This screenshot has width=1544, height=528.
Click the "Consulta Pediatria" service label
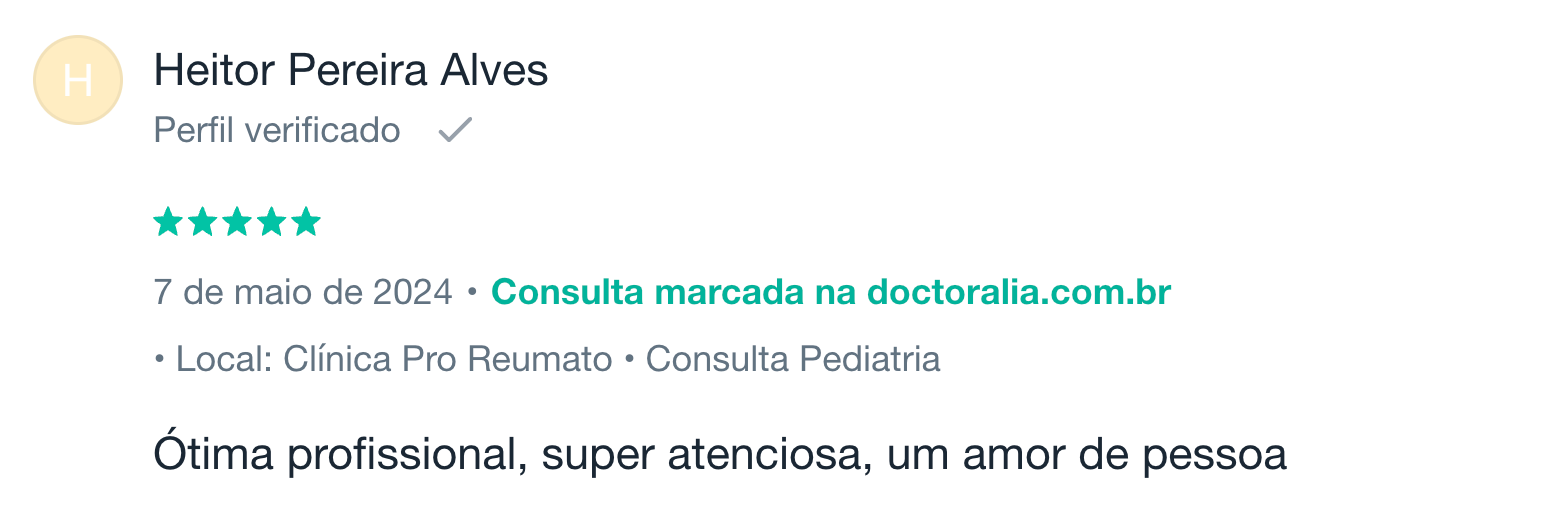pos(793,359)
